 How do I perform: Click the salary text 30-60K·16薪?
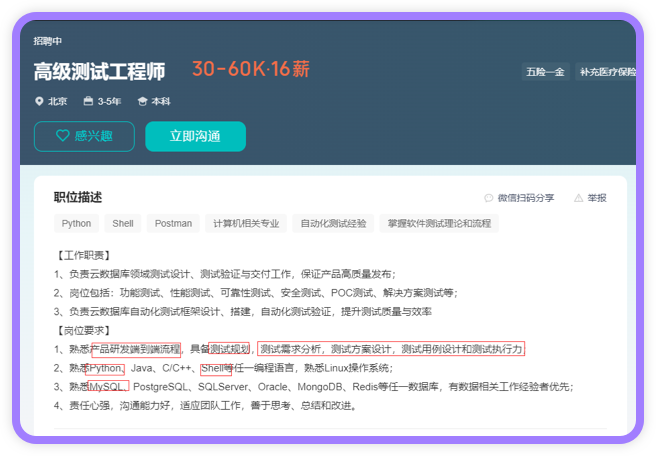251,69
